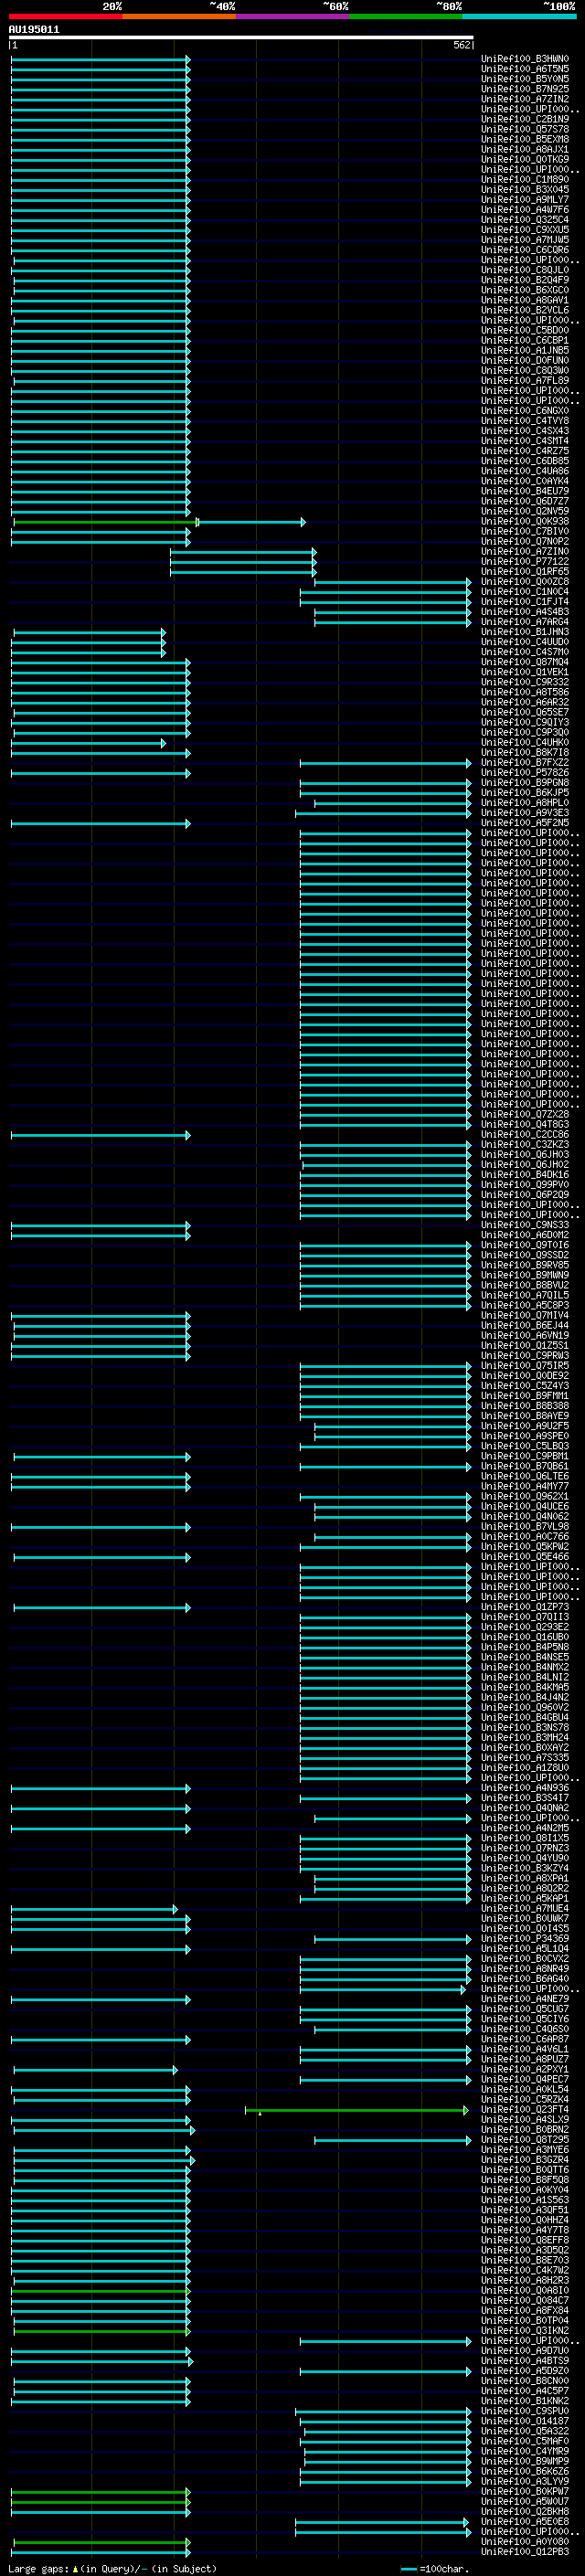This screenshot has width=585, height=2576.
Task: Open hit UniRef100_A6T5N5
Action: (x=525, y=69)
